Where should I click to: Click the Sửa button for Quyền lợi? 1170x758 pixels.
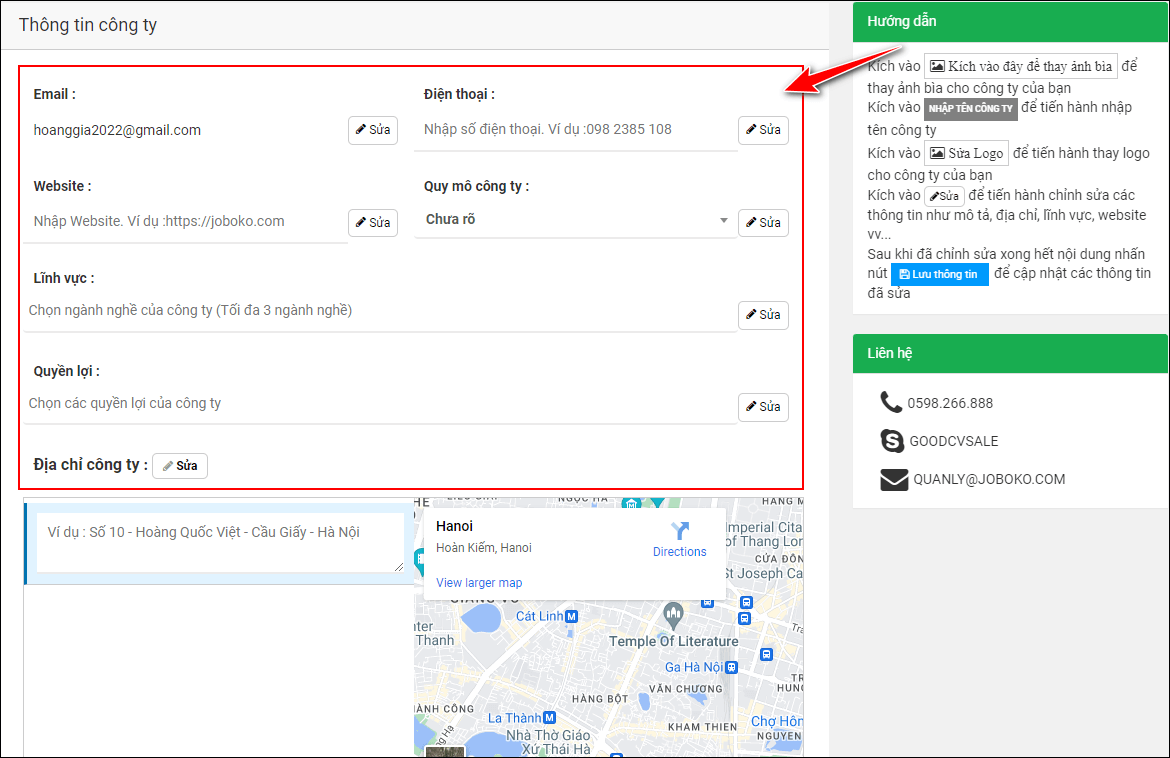[x=763, y=407]
